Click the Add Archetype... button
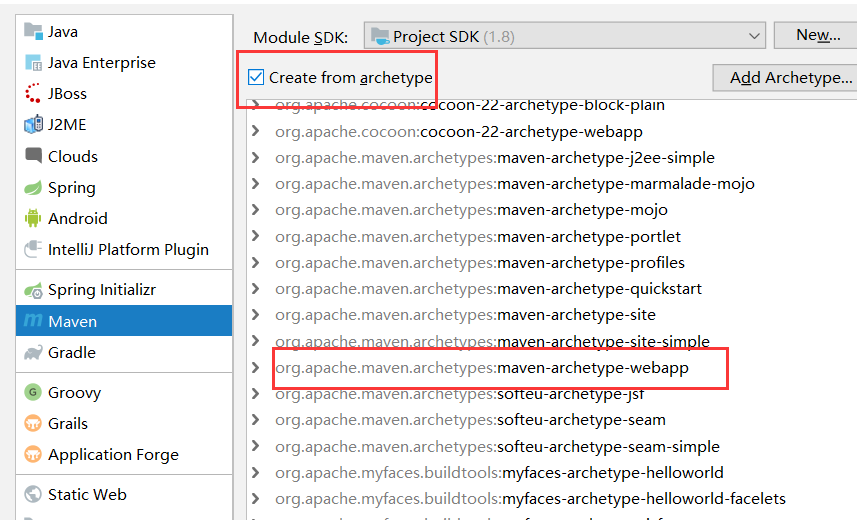 click(x=785, y=78)
